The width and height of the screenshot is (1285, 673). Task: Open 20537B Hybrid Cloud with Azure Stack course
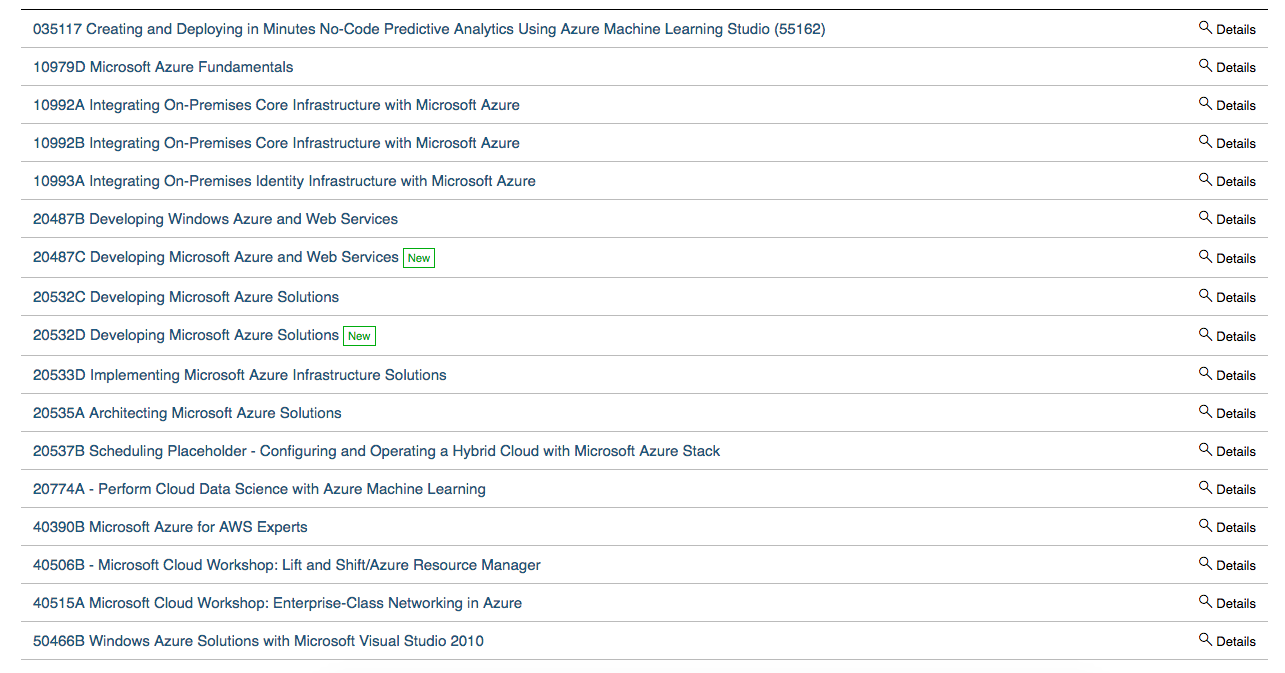tap(376, 451)
